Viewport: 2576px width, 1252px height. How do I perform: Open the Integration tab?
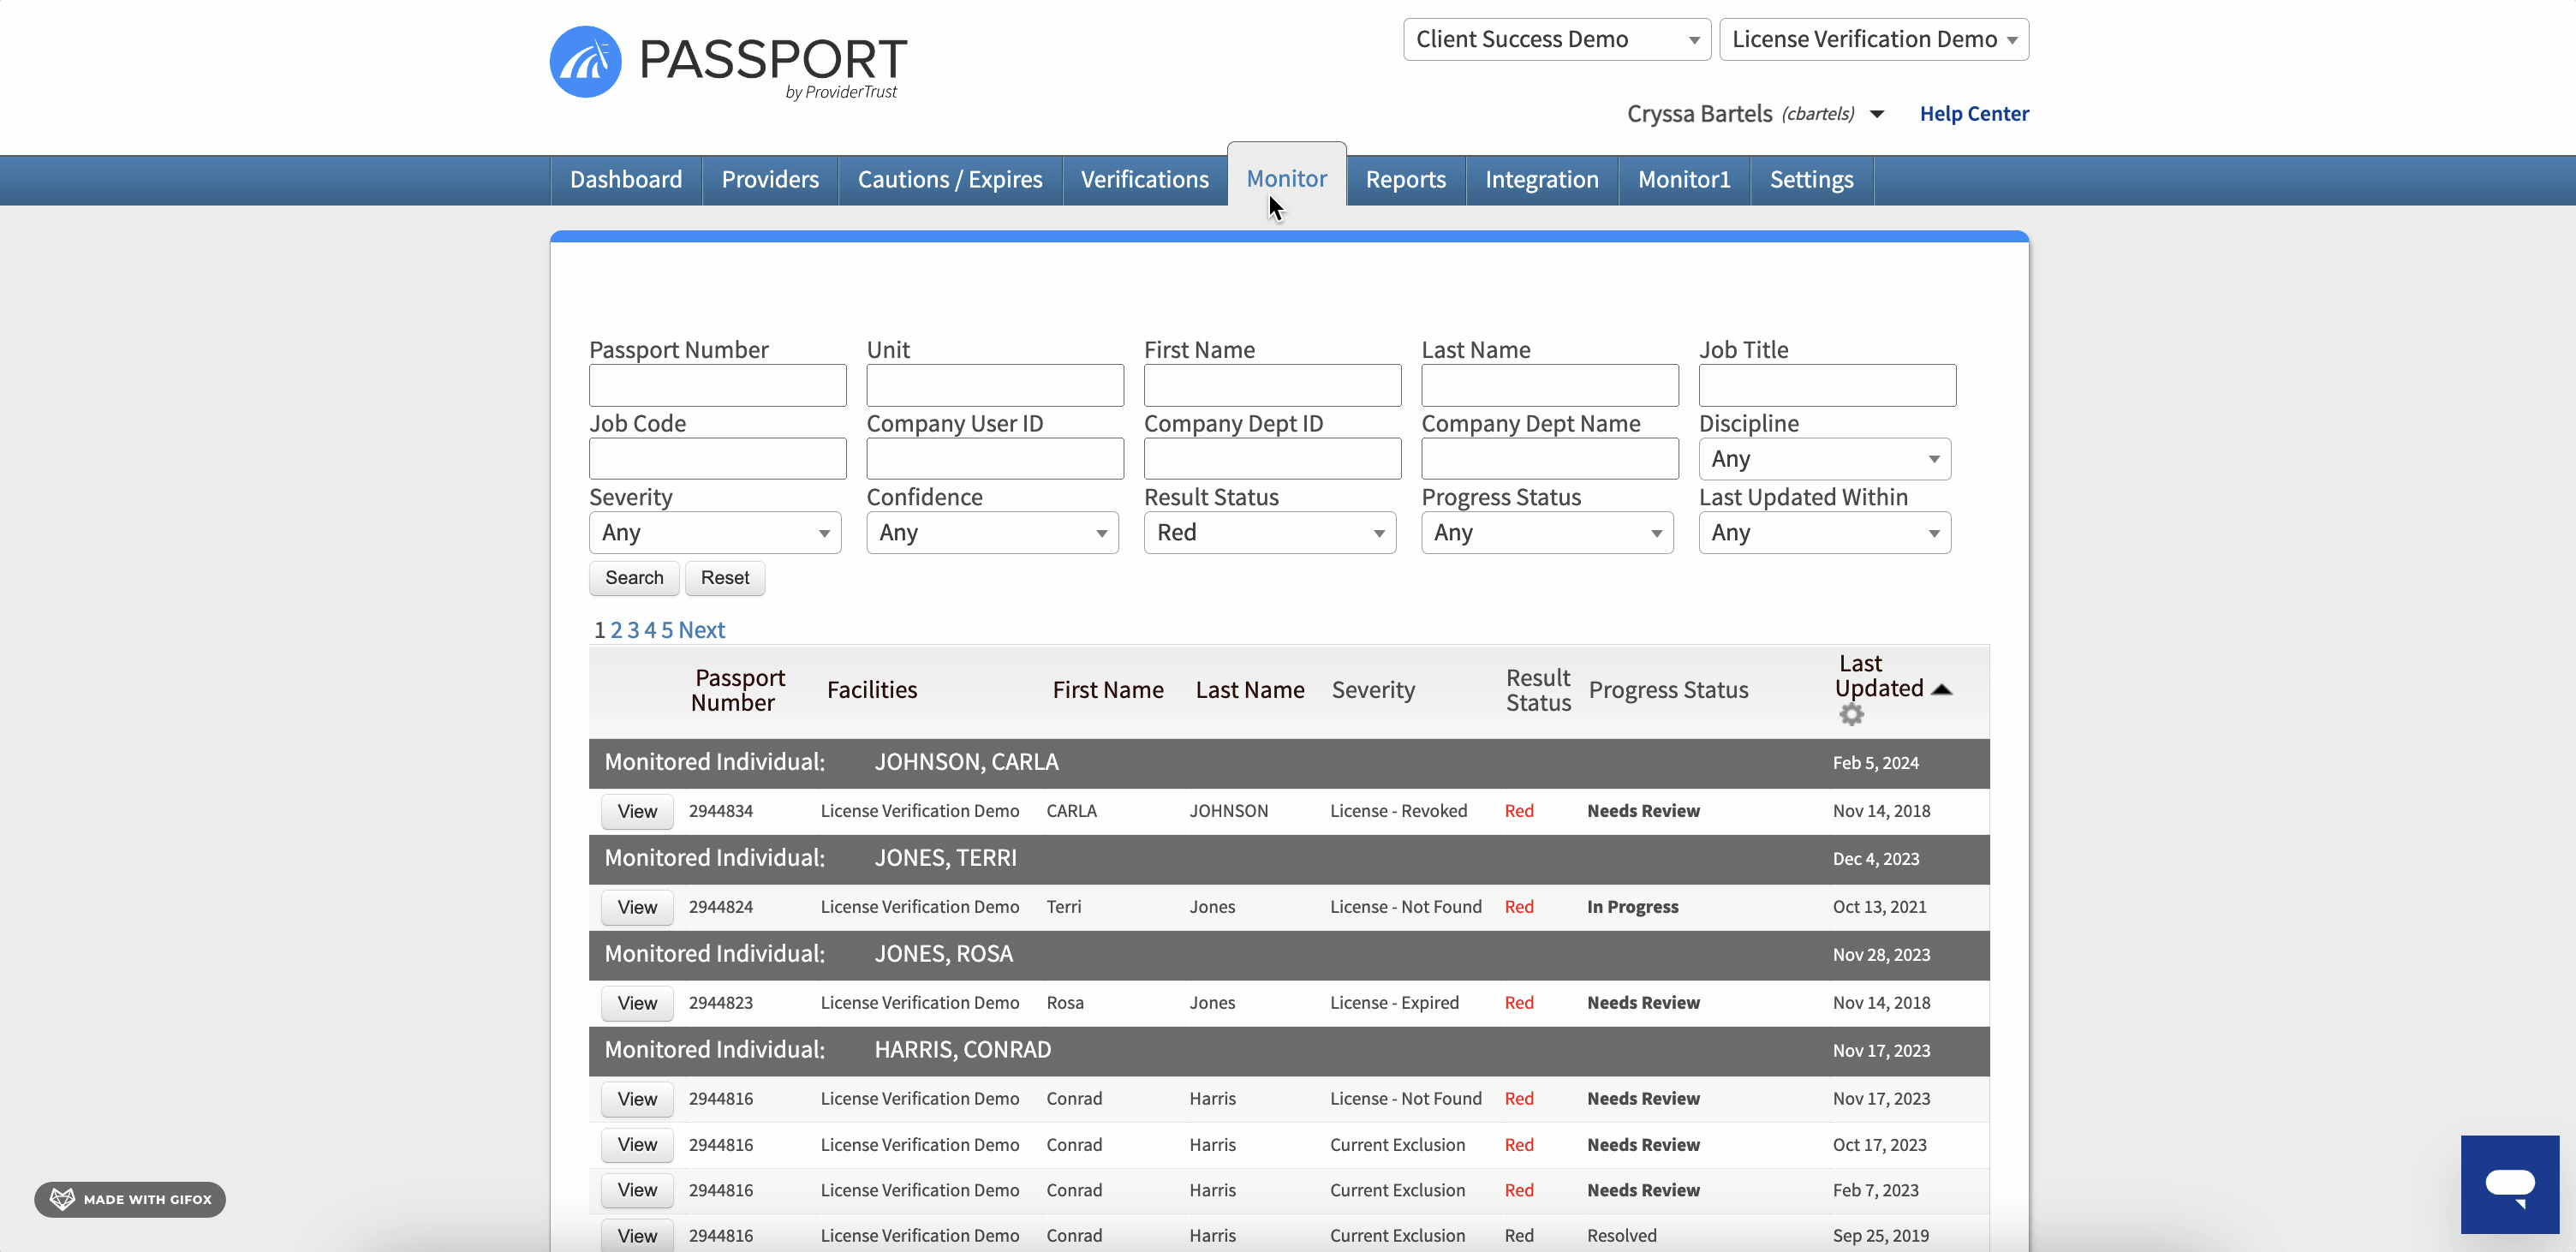(x=1541, y=180)
